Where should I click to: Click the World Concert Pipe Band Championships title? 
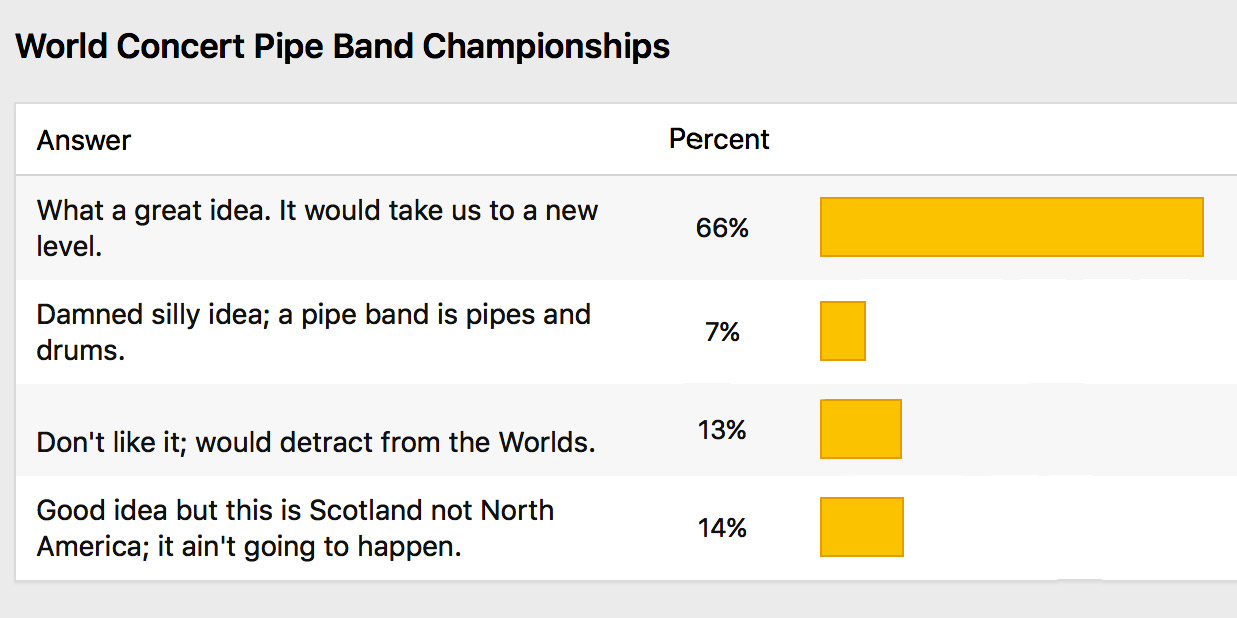click(343, 47)
